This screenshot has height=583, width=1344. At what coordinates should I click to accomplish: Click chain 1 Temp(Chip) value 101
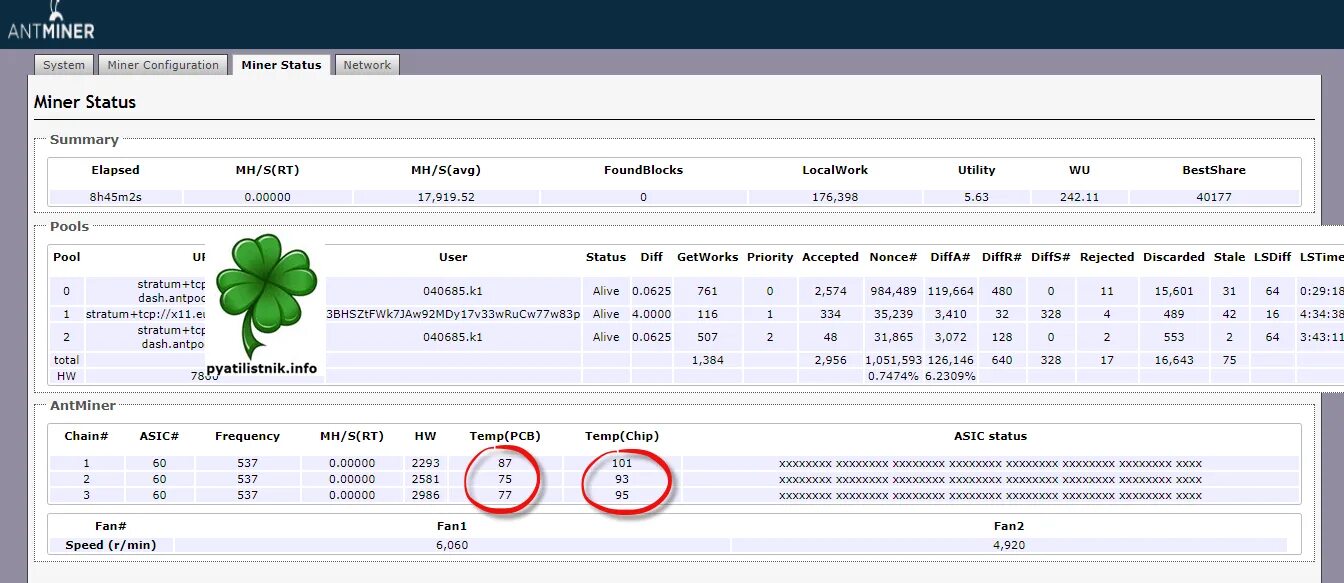tap(622, 463)
